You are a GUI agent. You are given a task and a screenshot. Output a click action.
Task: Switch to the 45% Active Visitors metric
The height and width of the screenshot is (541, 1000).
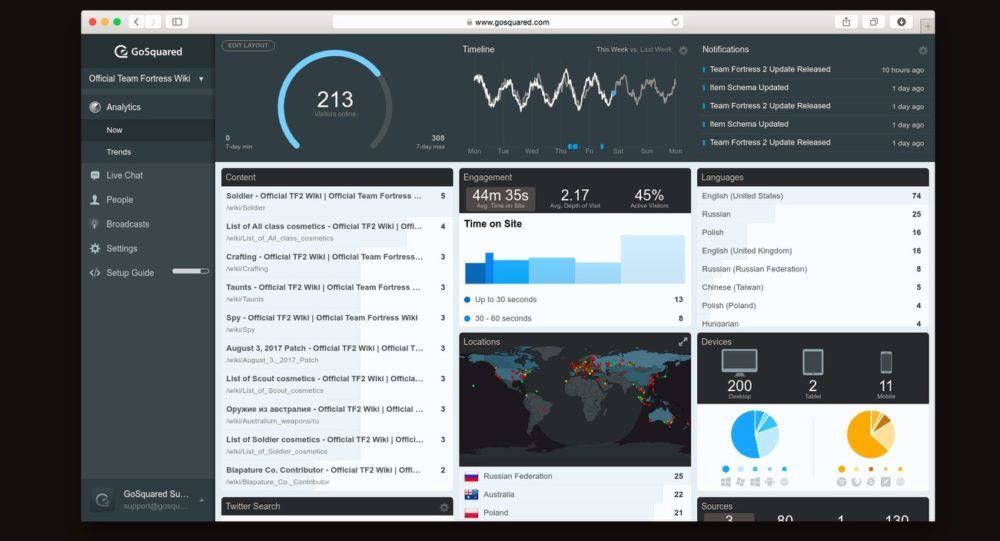tap(648, 198)
